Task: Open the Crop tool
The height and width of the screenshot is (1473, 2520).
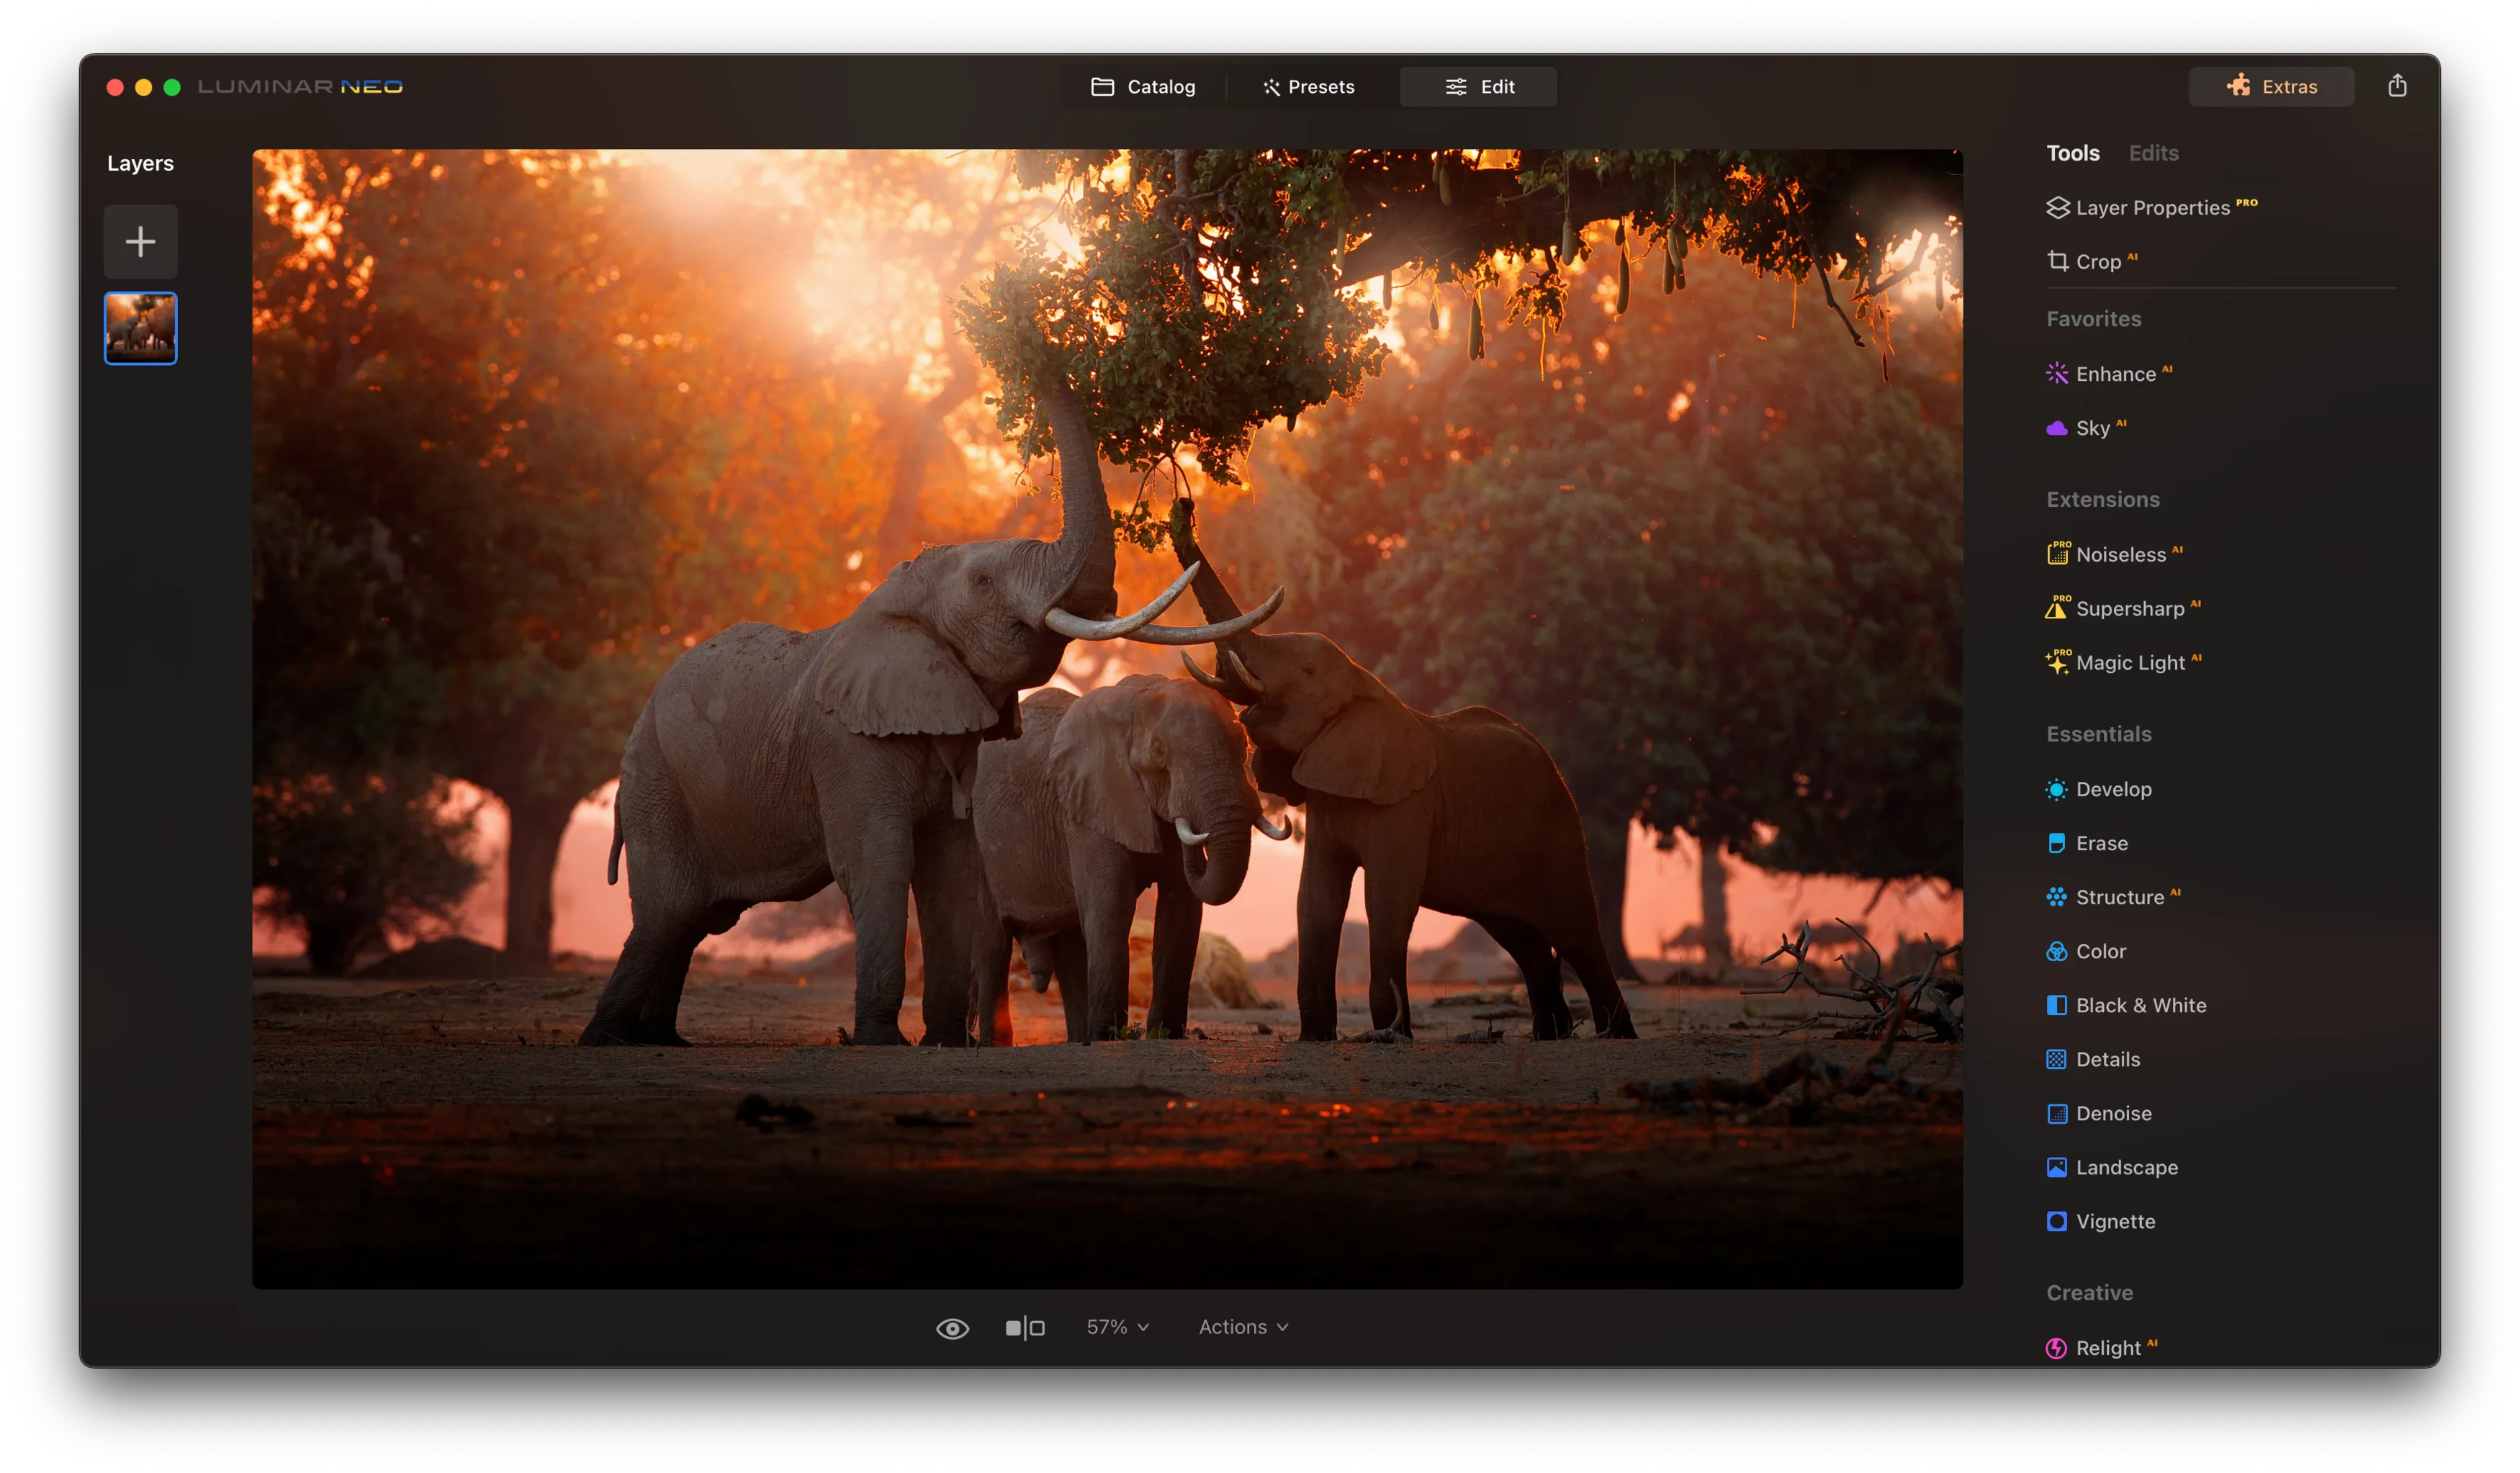Action: 2096,262
